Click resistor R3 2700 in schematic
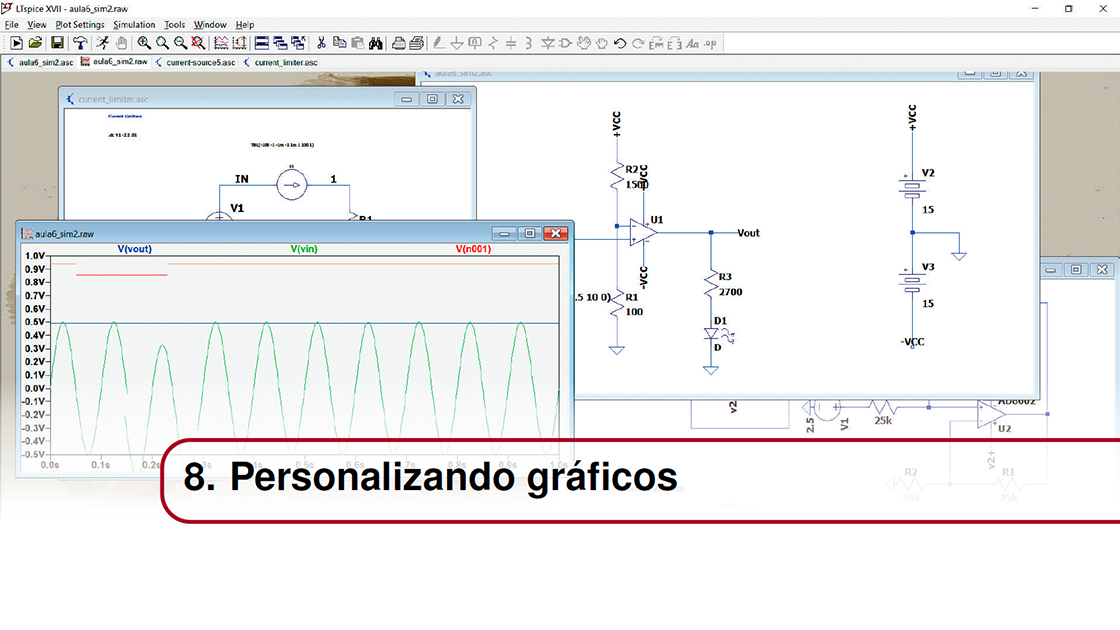This screenshot has width=1120, height=630. [x=711, y=284]
